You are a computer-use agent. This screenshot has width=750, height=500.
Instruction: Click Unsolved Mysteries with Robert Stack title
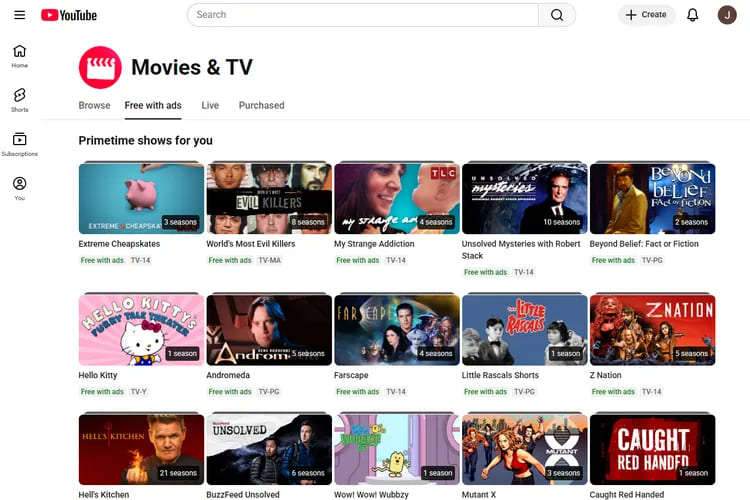point(521,250)
